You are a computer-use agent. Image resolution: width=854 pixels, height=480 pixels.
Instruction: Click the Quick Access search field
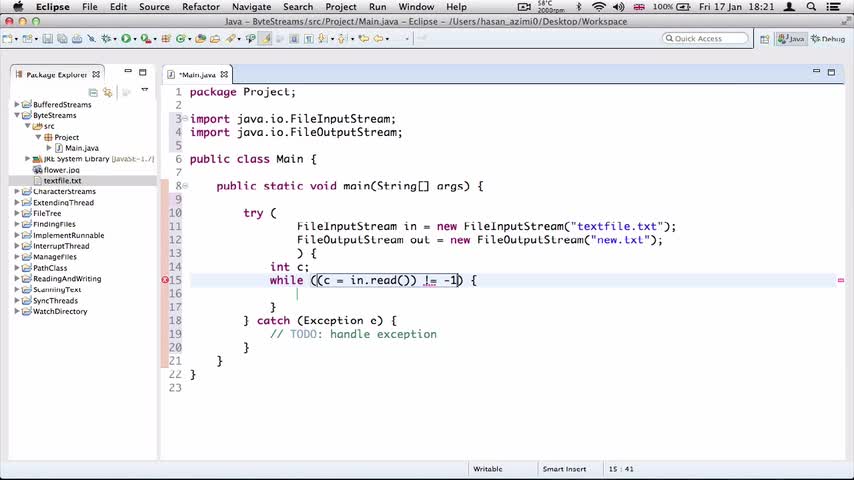tap(705, 39)
